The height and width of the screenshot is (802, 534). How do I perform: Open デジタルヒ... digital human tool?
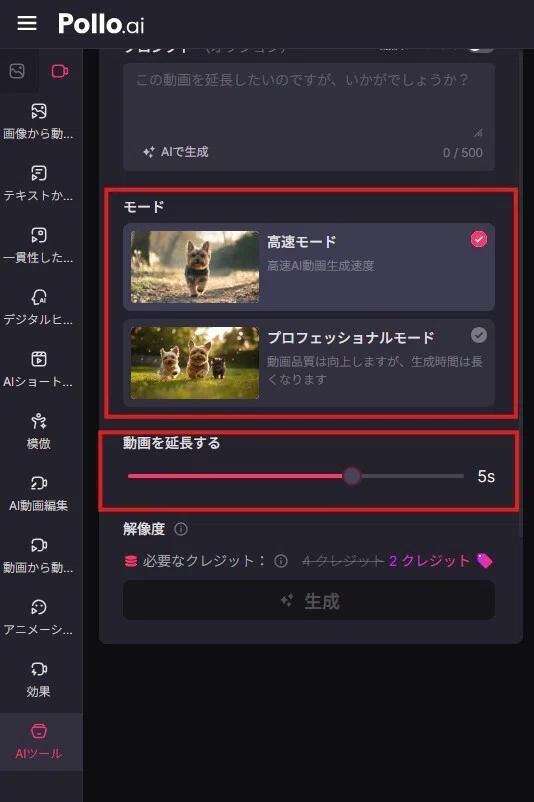coord(38,307)
